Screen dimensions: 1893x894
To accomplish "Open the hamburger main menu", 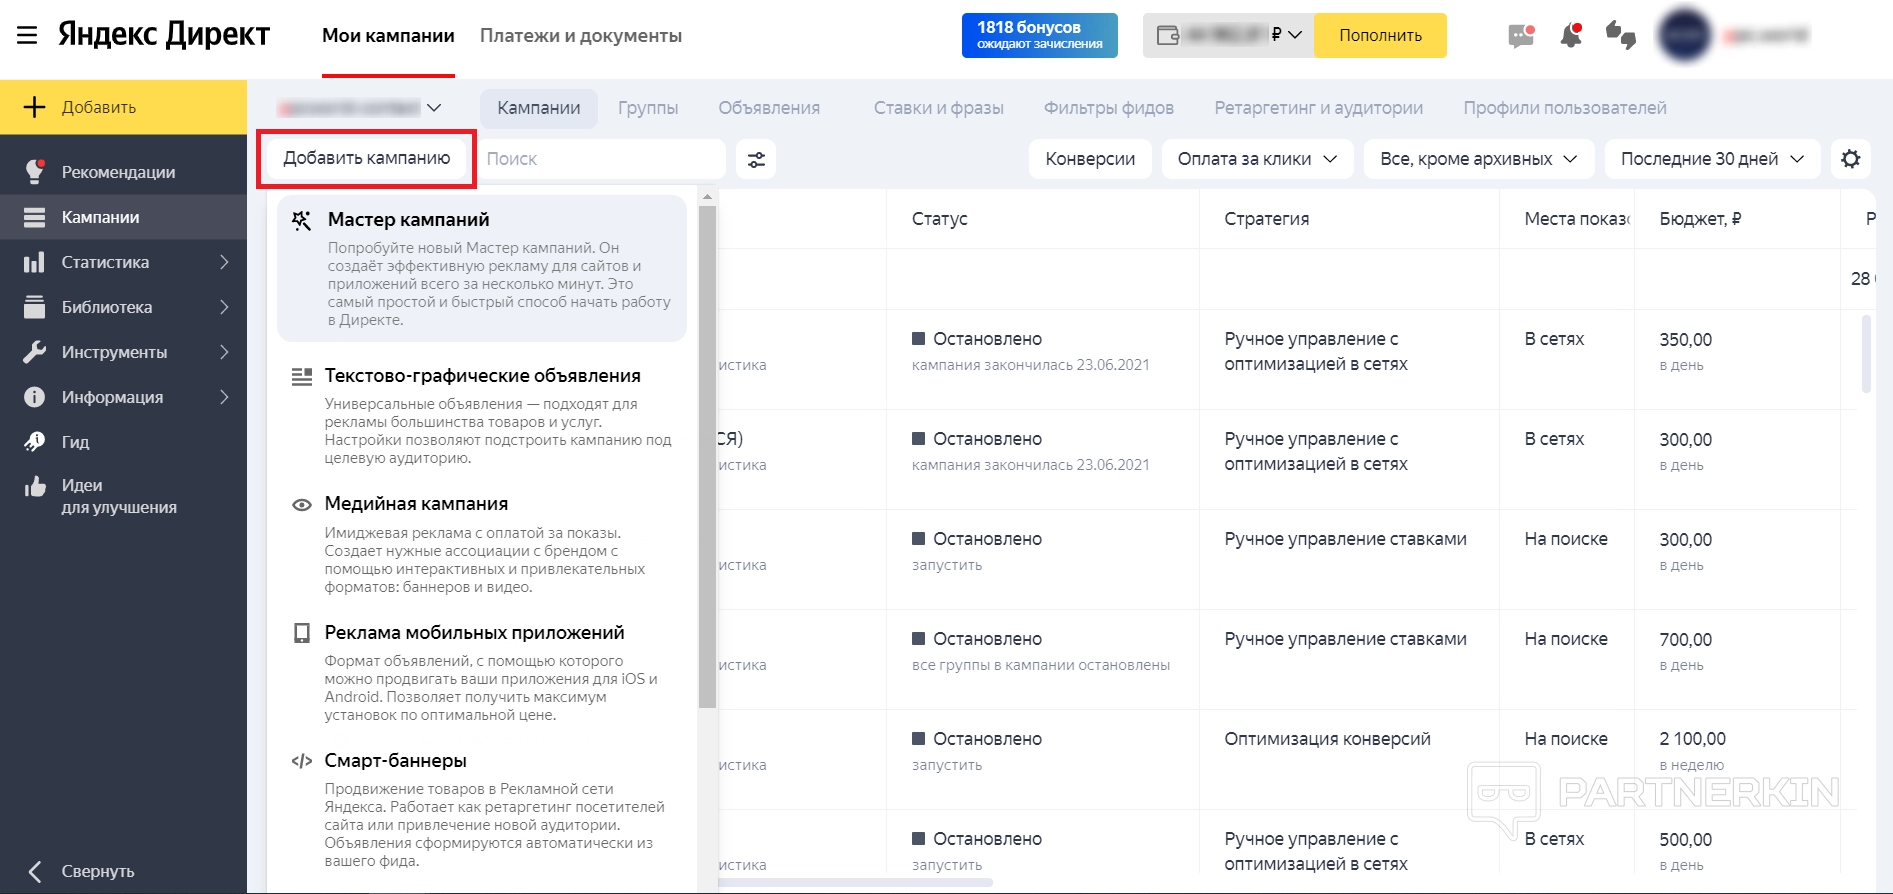I will coord(27,36).
